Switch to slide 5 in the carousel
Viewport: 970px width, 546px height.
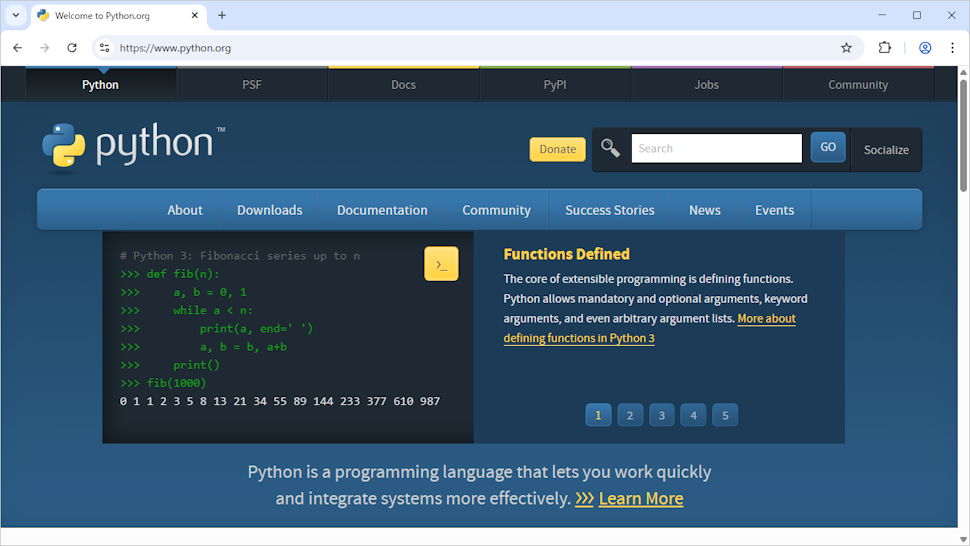pos(725,415)
